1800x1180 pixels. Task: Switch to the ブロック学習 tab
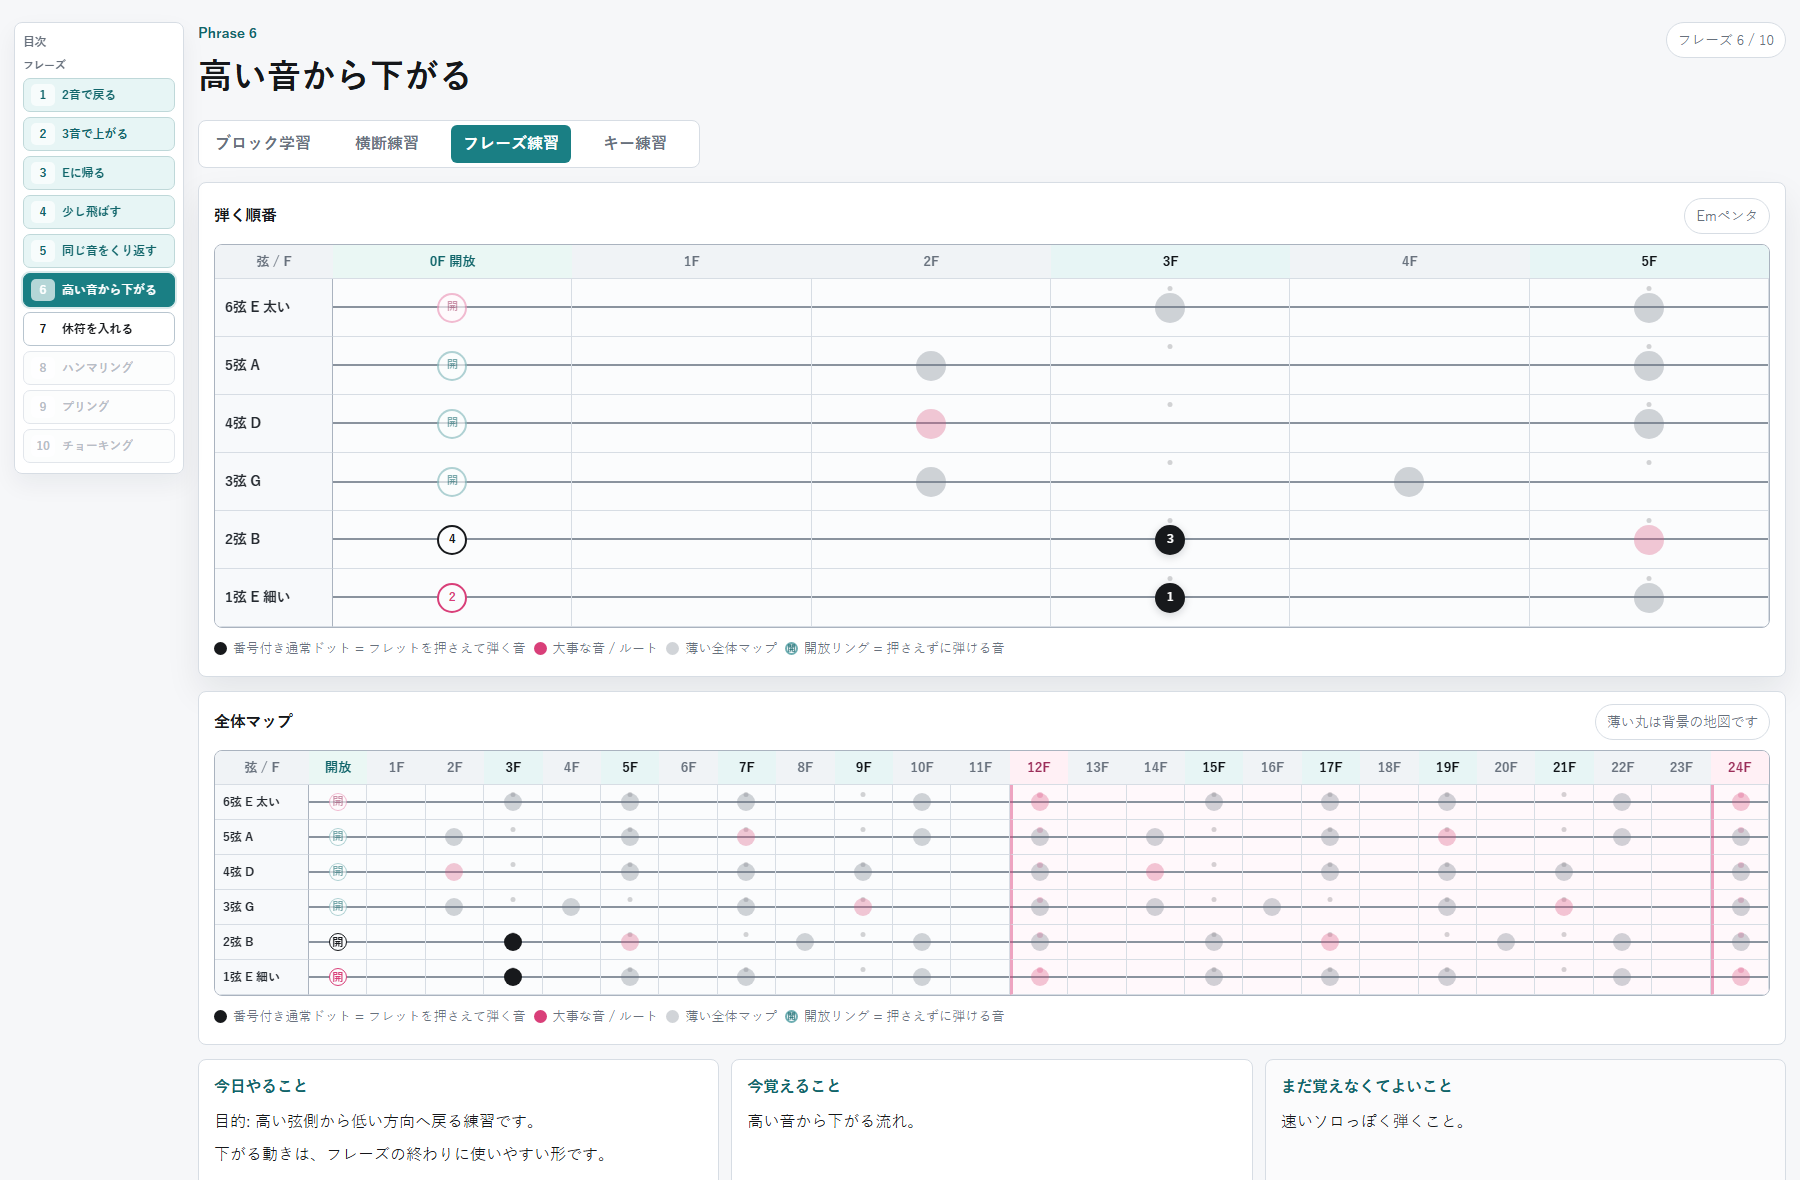point(263,144)
